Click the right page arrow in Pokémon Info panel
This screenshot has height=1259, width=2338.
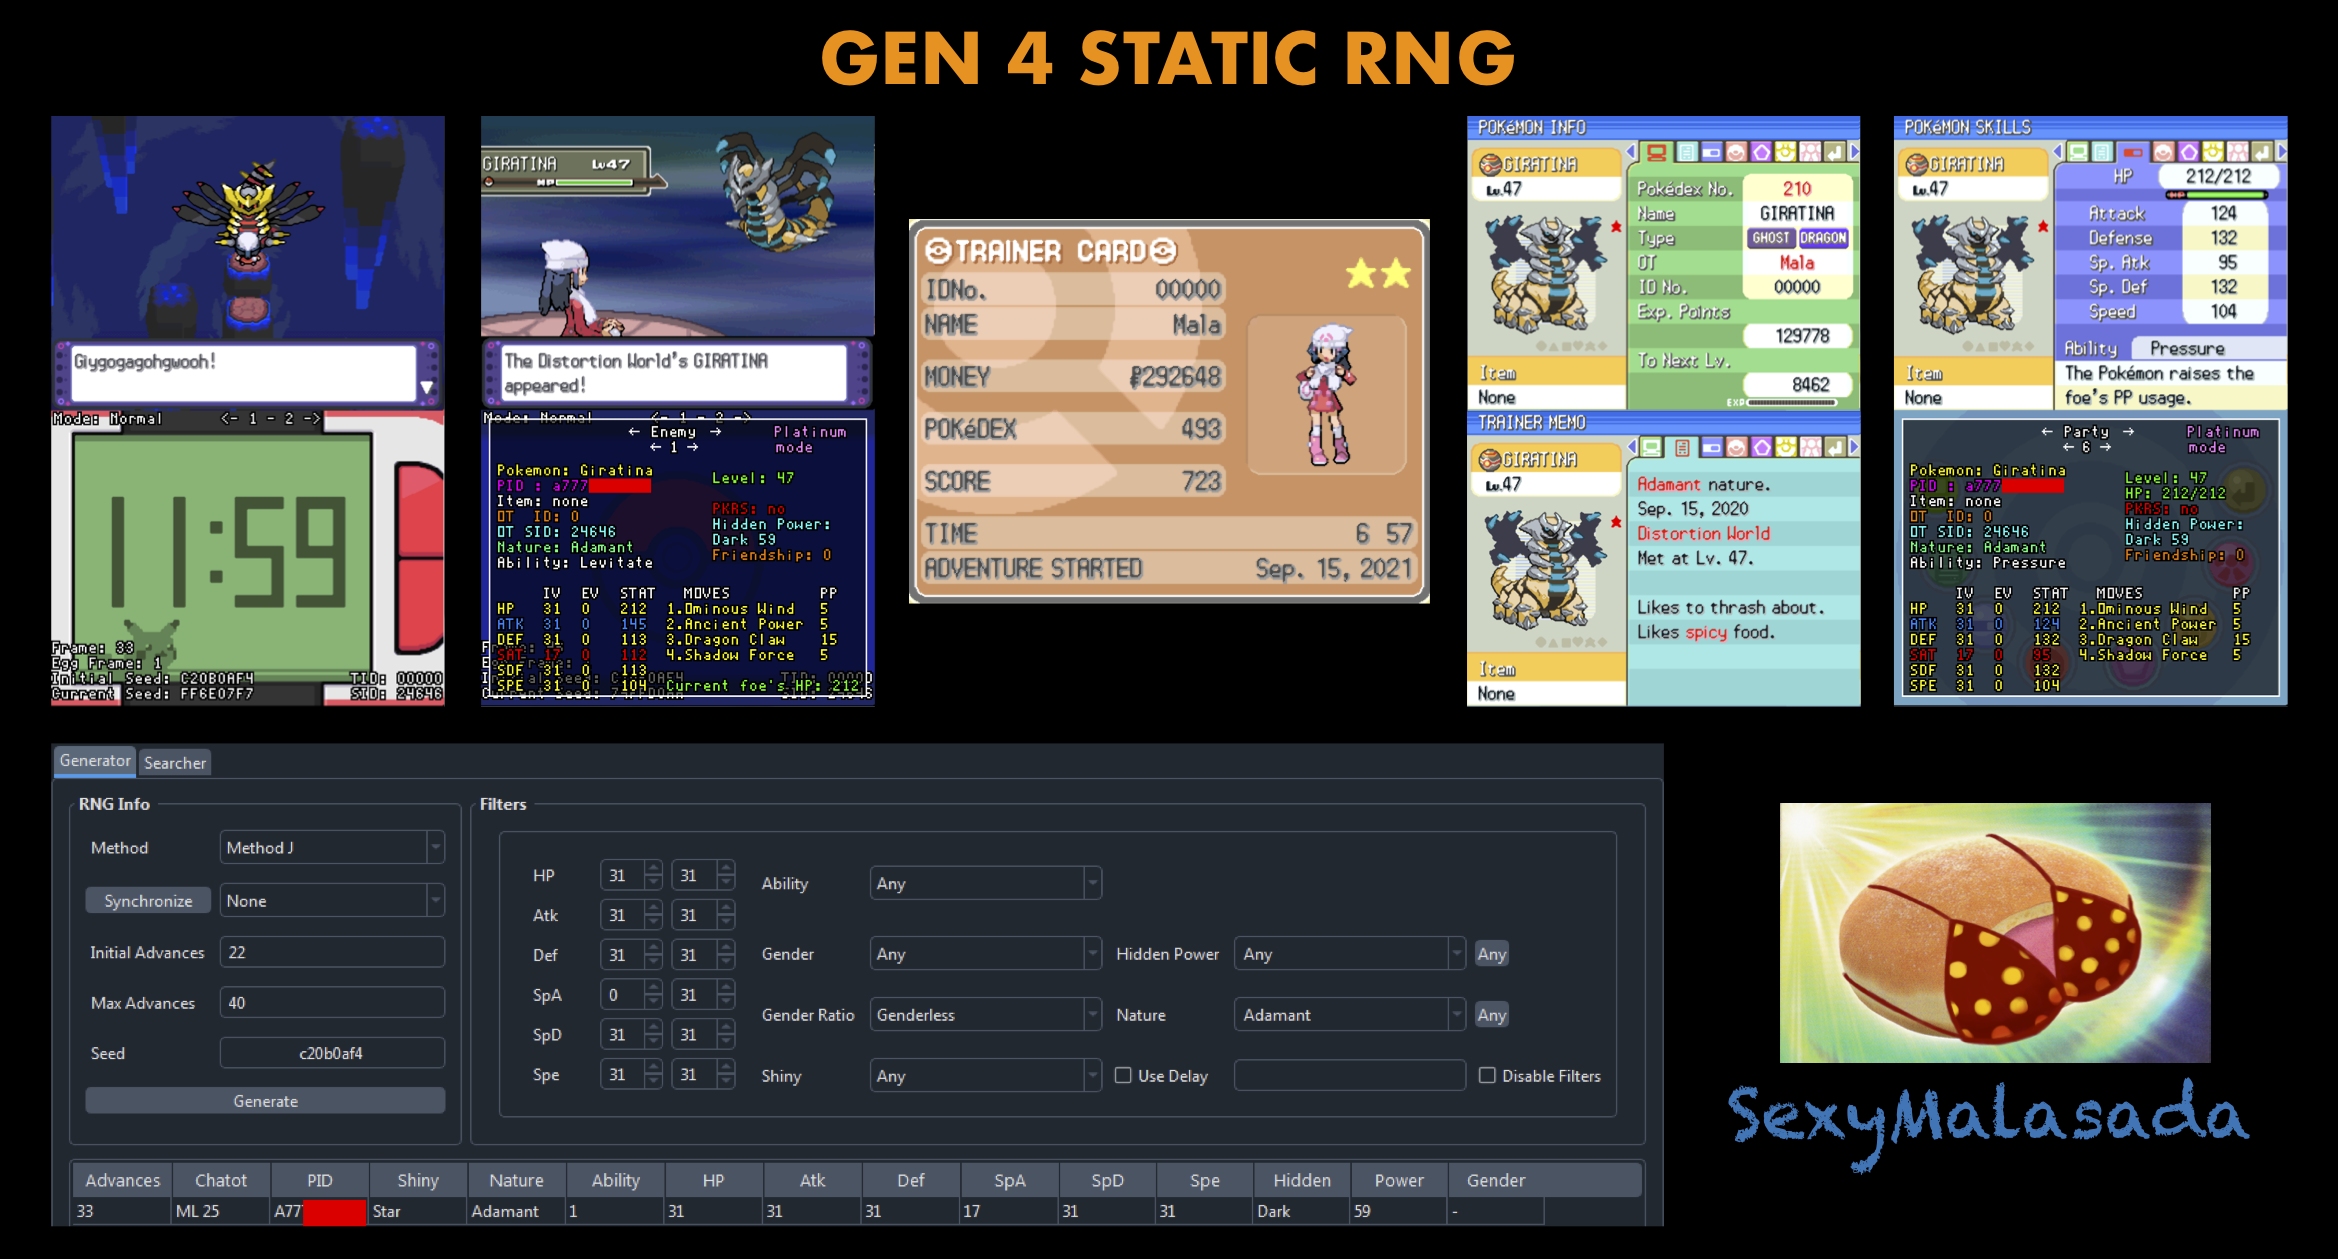[1853, 152]
